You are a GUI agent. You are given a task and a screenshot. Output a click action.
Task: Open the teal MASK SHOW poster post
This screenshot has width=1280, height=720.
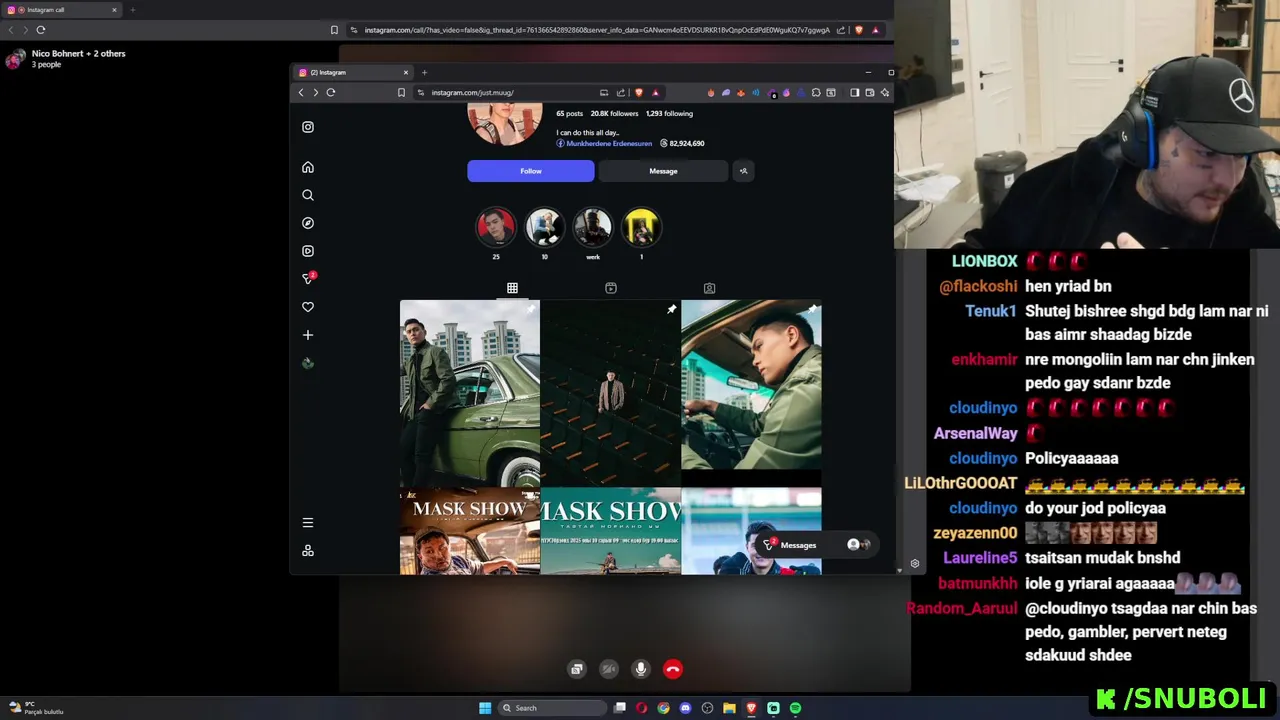[610, 531]
